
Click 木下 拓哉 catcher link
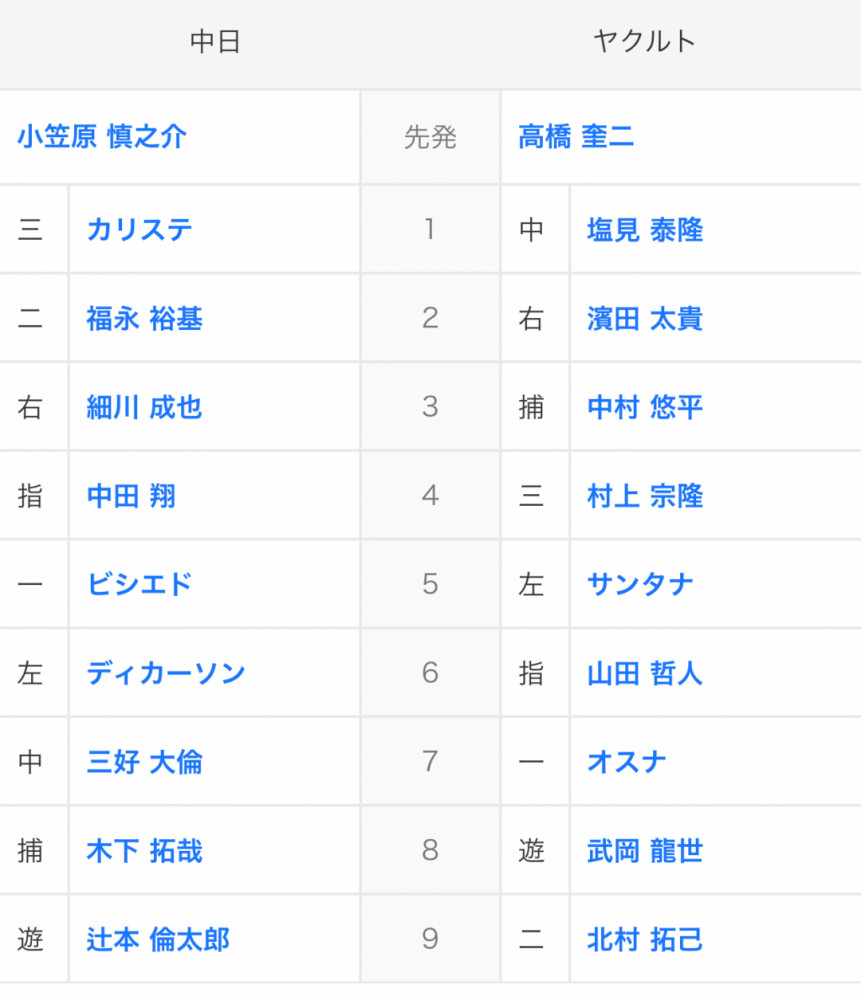[145, 851]
